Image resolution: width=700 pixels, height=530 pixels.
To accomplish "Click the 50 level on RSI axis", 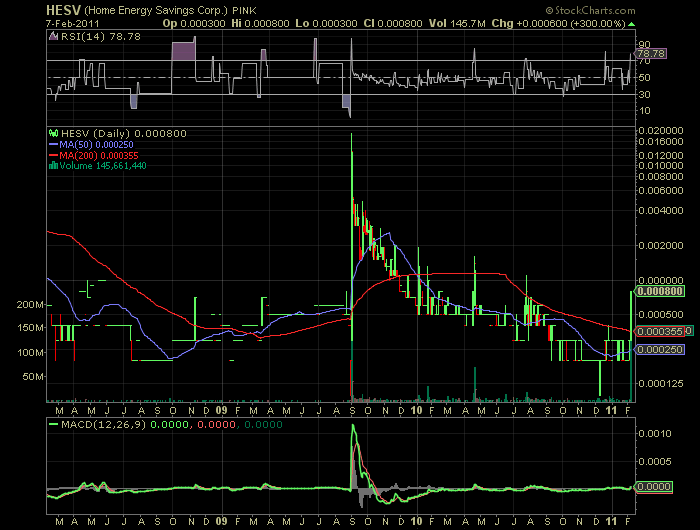I will [645, 77].
